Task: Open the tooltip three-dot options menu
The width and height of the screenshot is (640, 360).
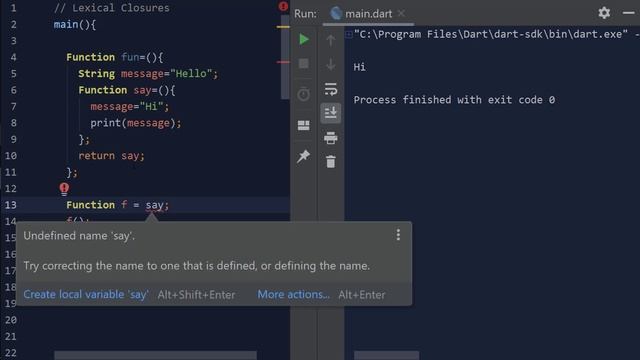Action: click(398, 235)
